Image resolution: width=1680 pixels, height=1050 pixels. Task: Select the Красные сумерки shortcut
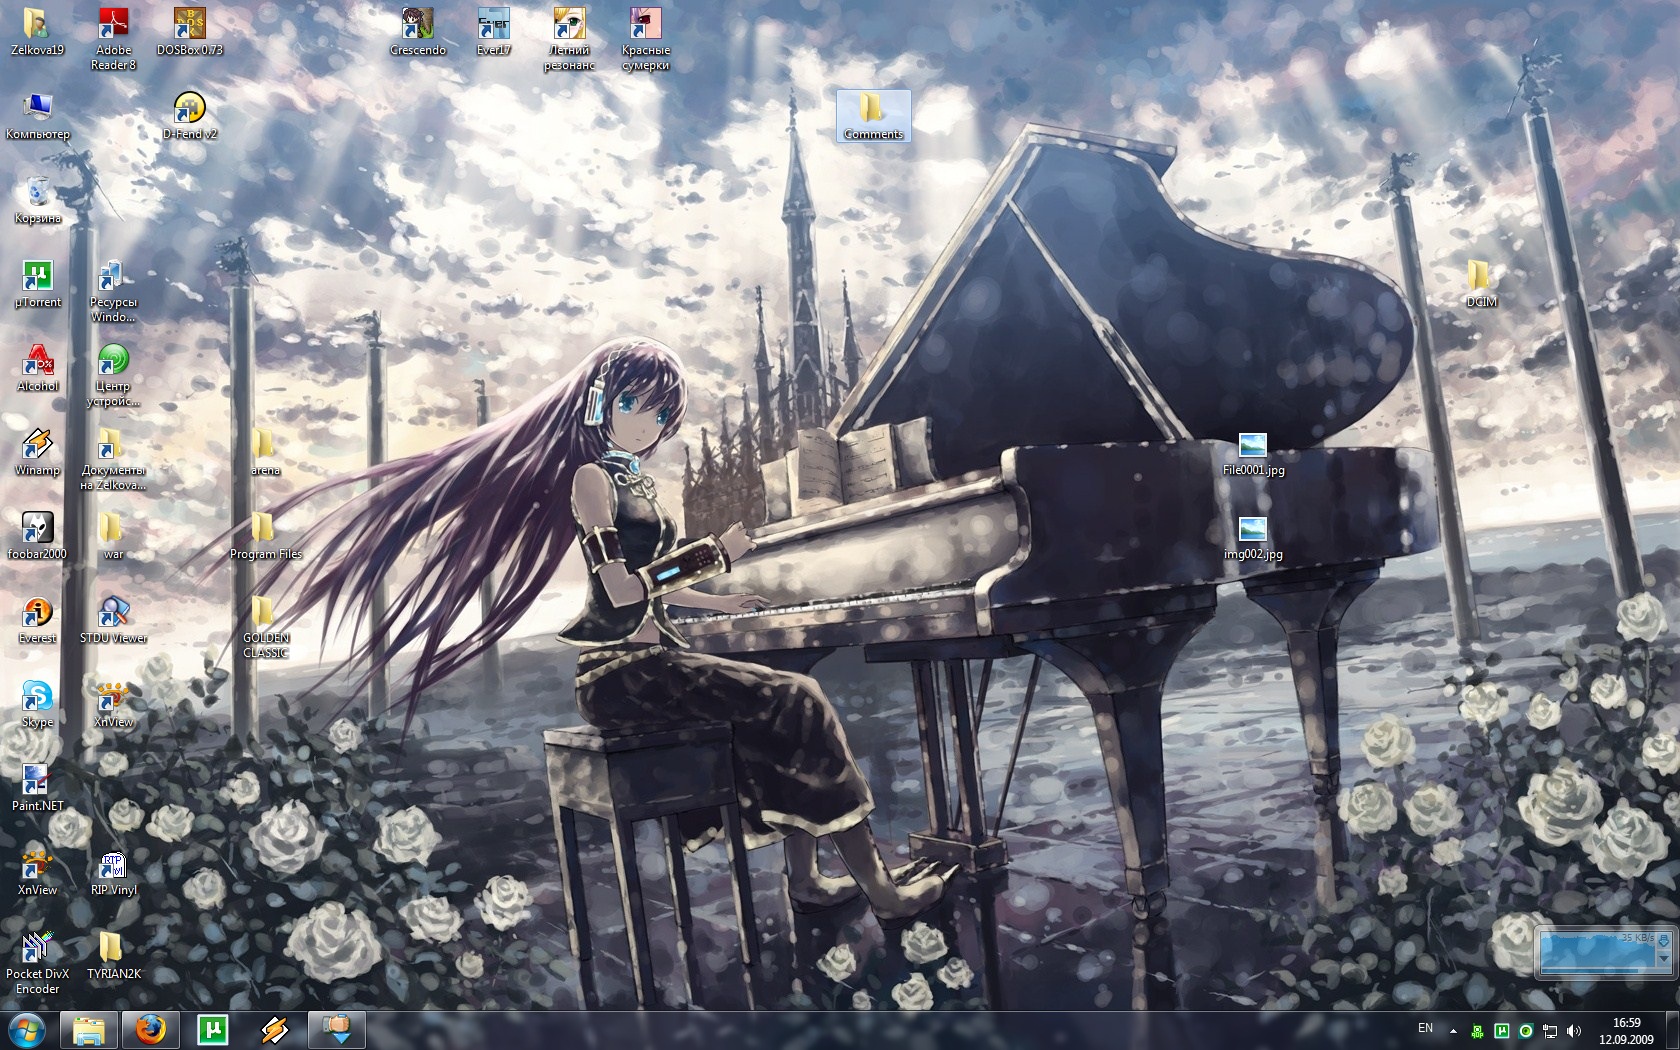645,38
